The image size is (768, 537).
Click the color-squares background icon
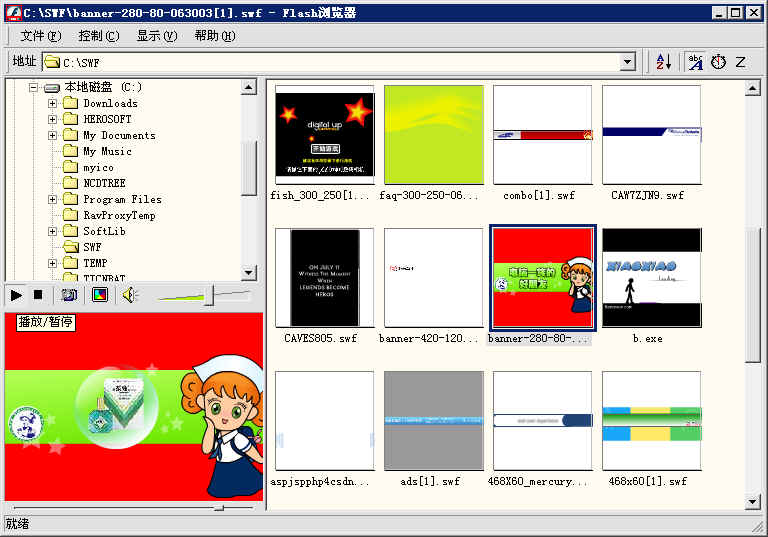[99, 295]
